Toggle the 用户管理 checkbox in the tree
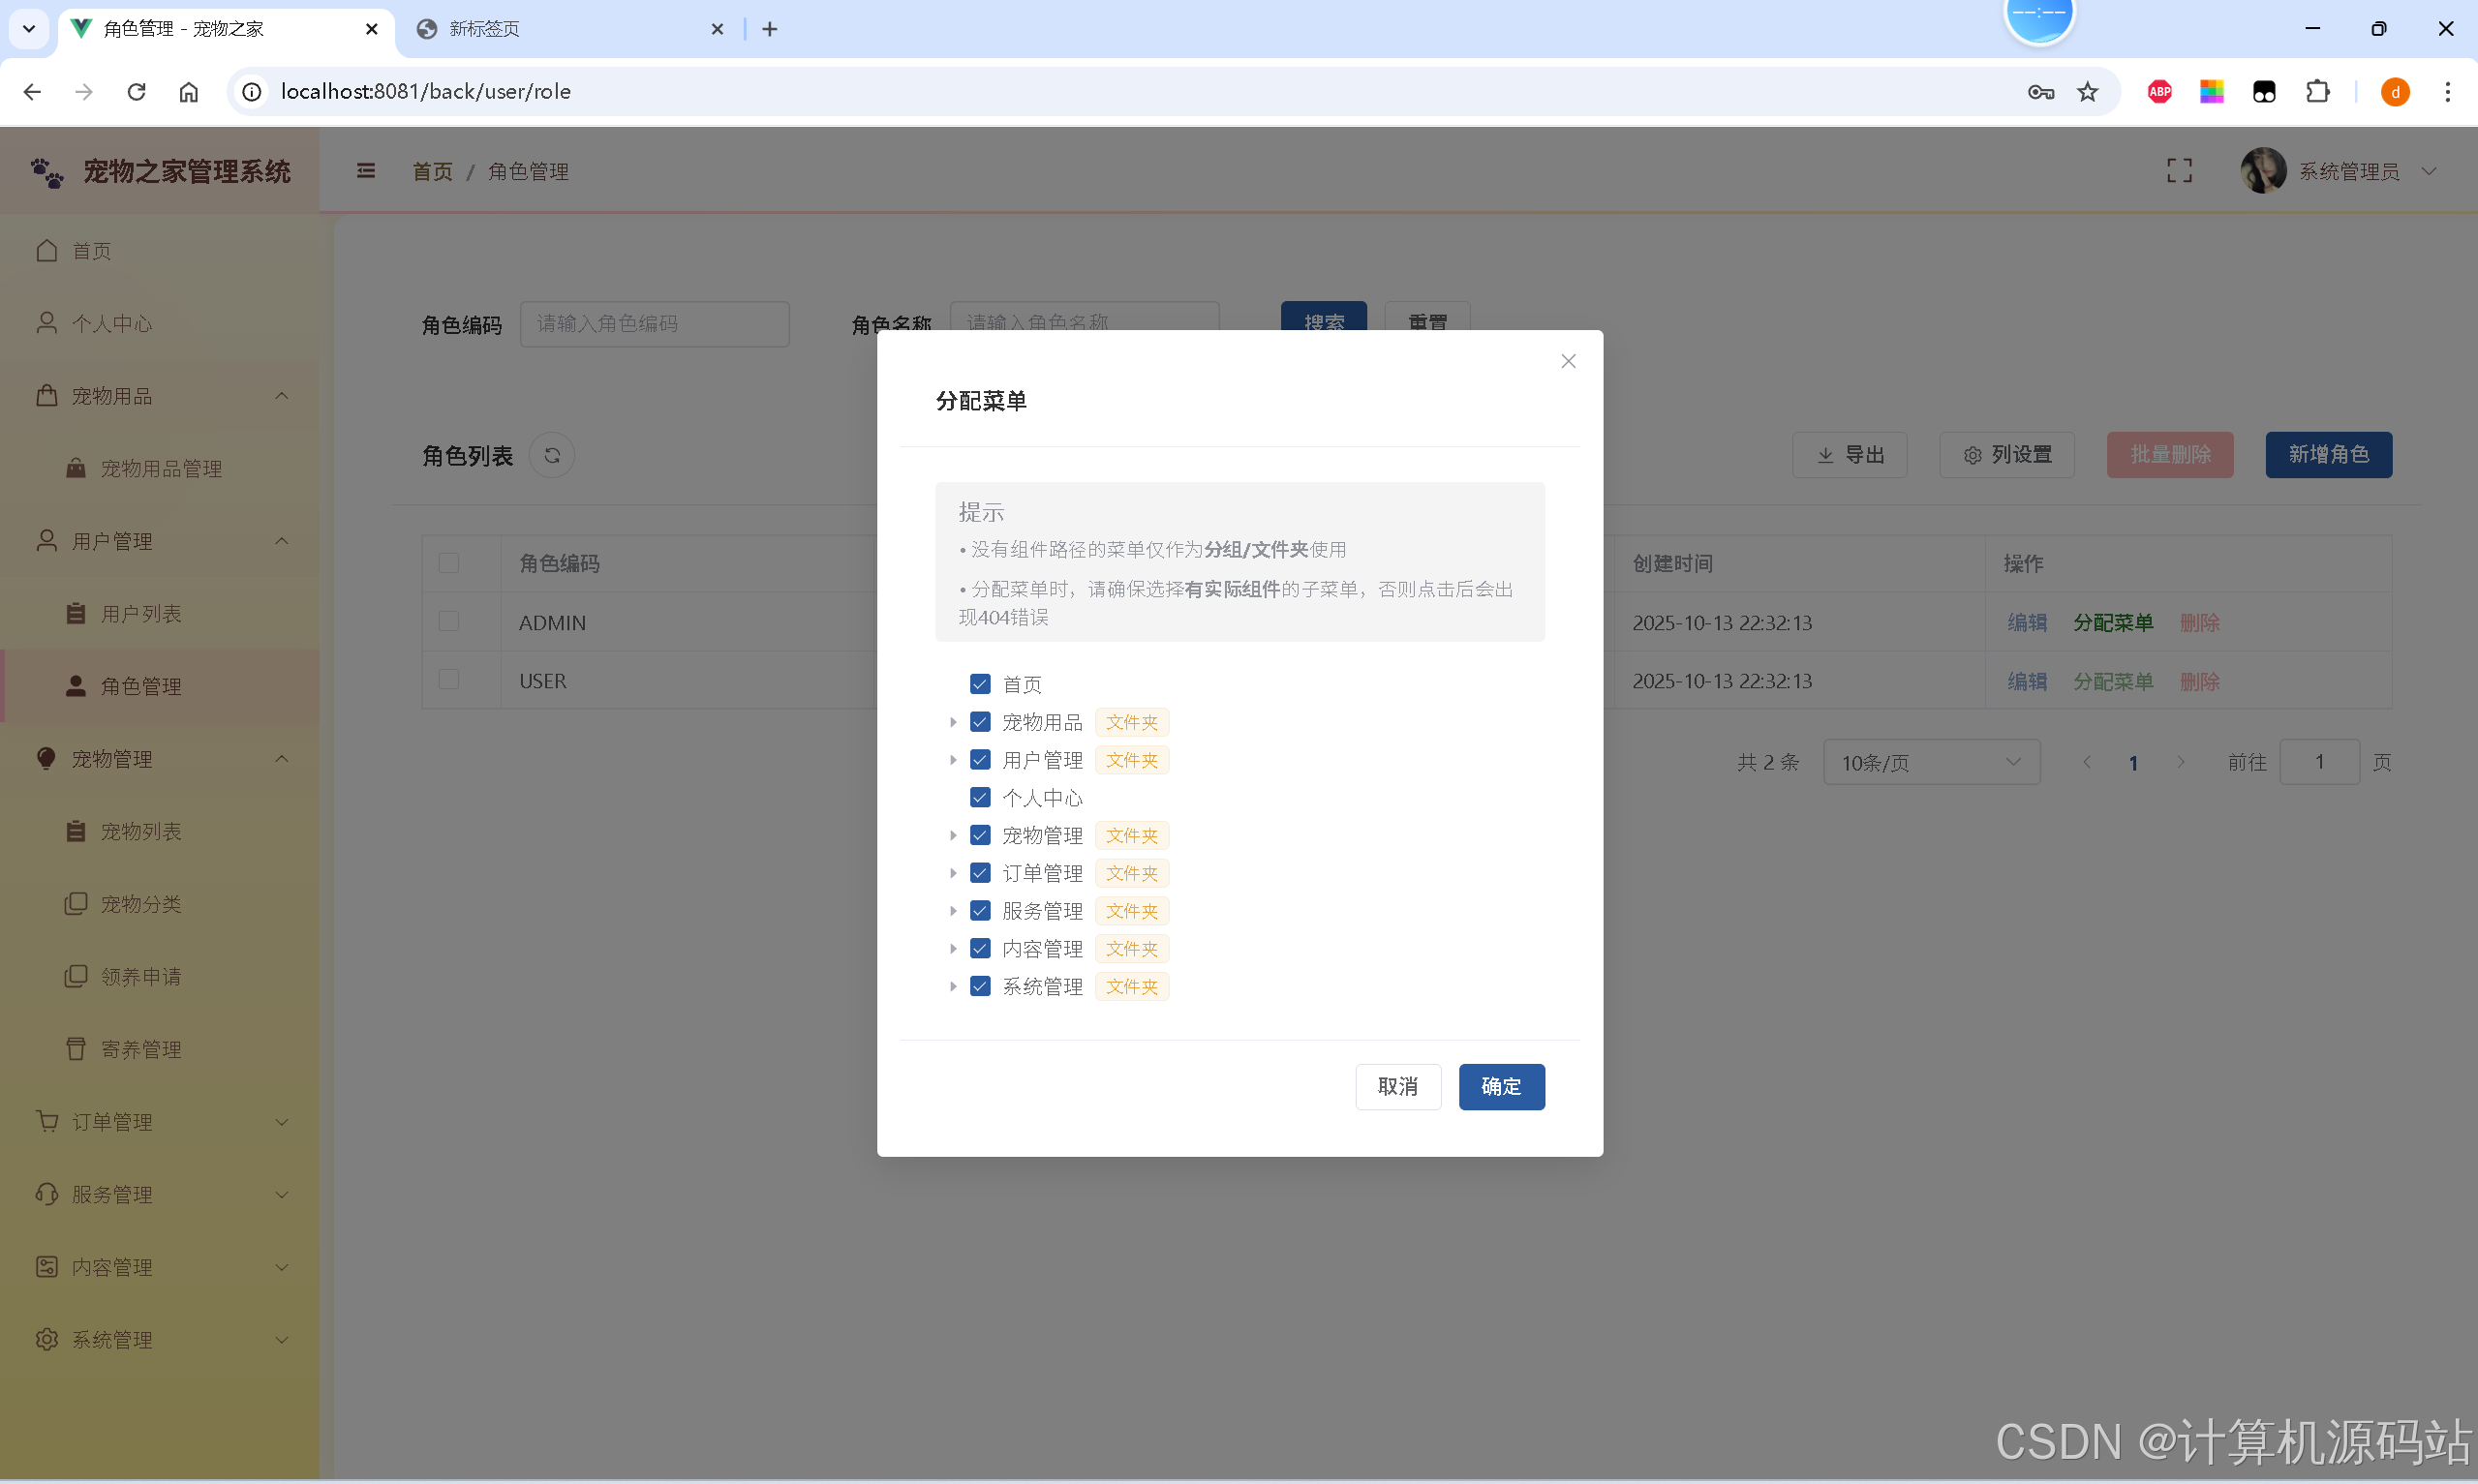 point(980,760)
